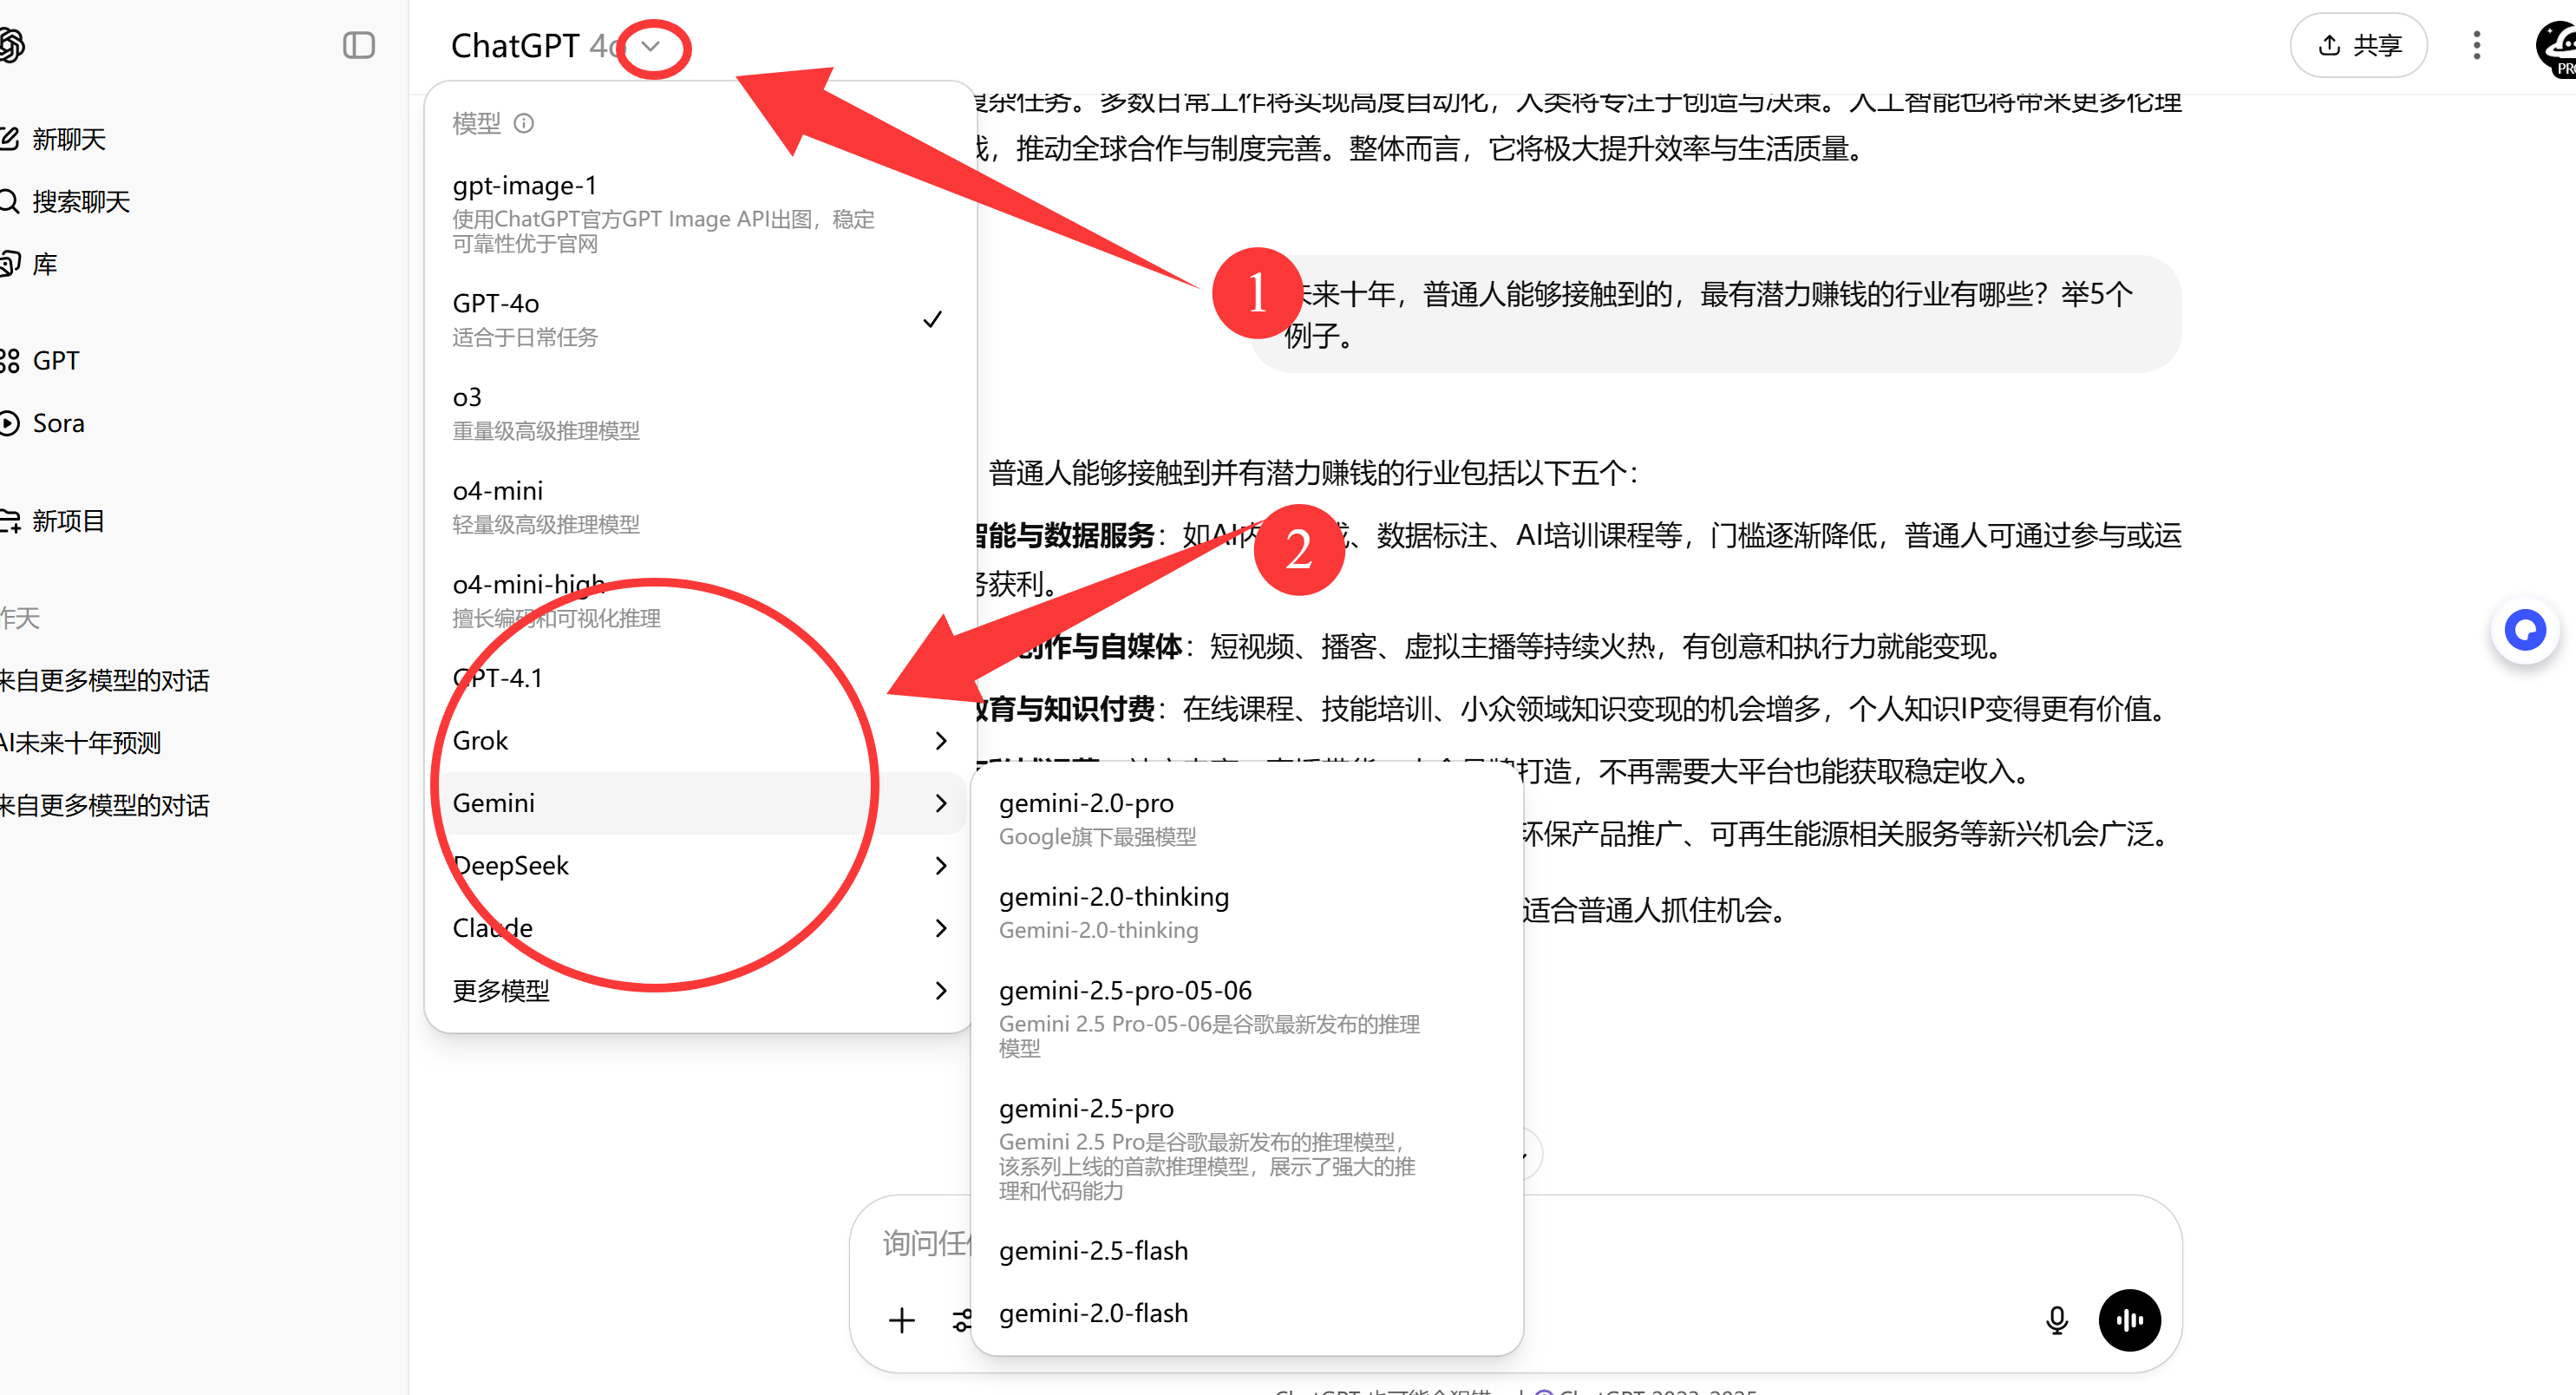Click the user message bubble about 未来十年
2576x1395 pixels.
pos(1716,314)
